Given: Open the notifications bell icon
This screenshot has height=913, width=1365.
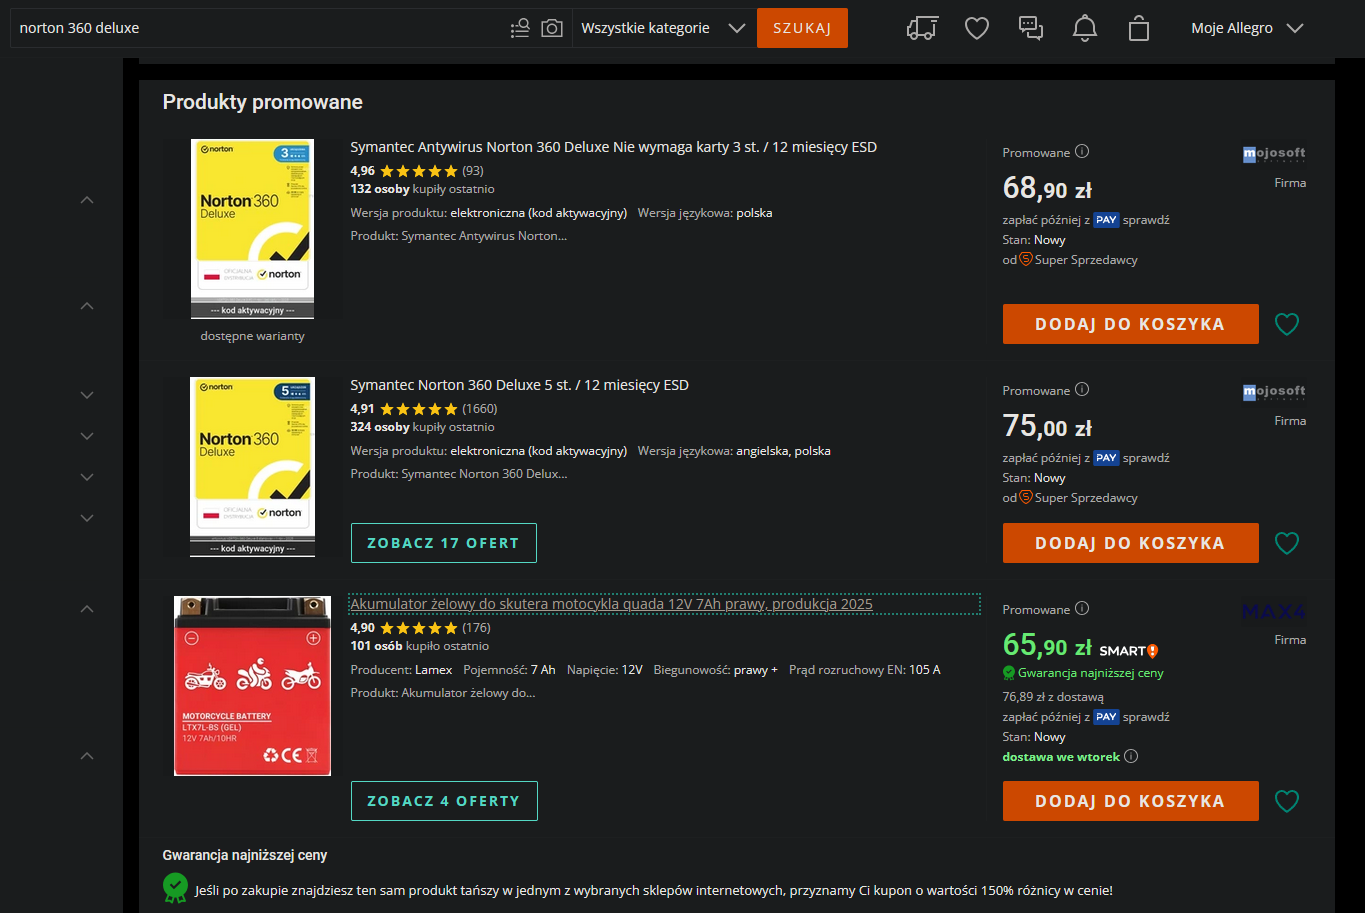Looking at the screenshot, I should tap(1085, 28).
